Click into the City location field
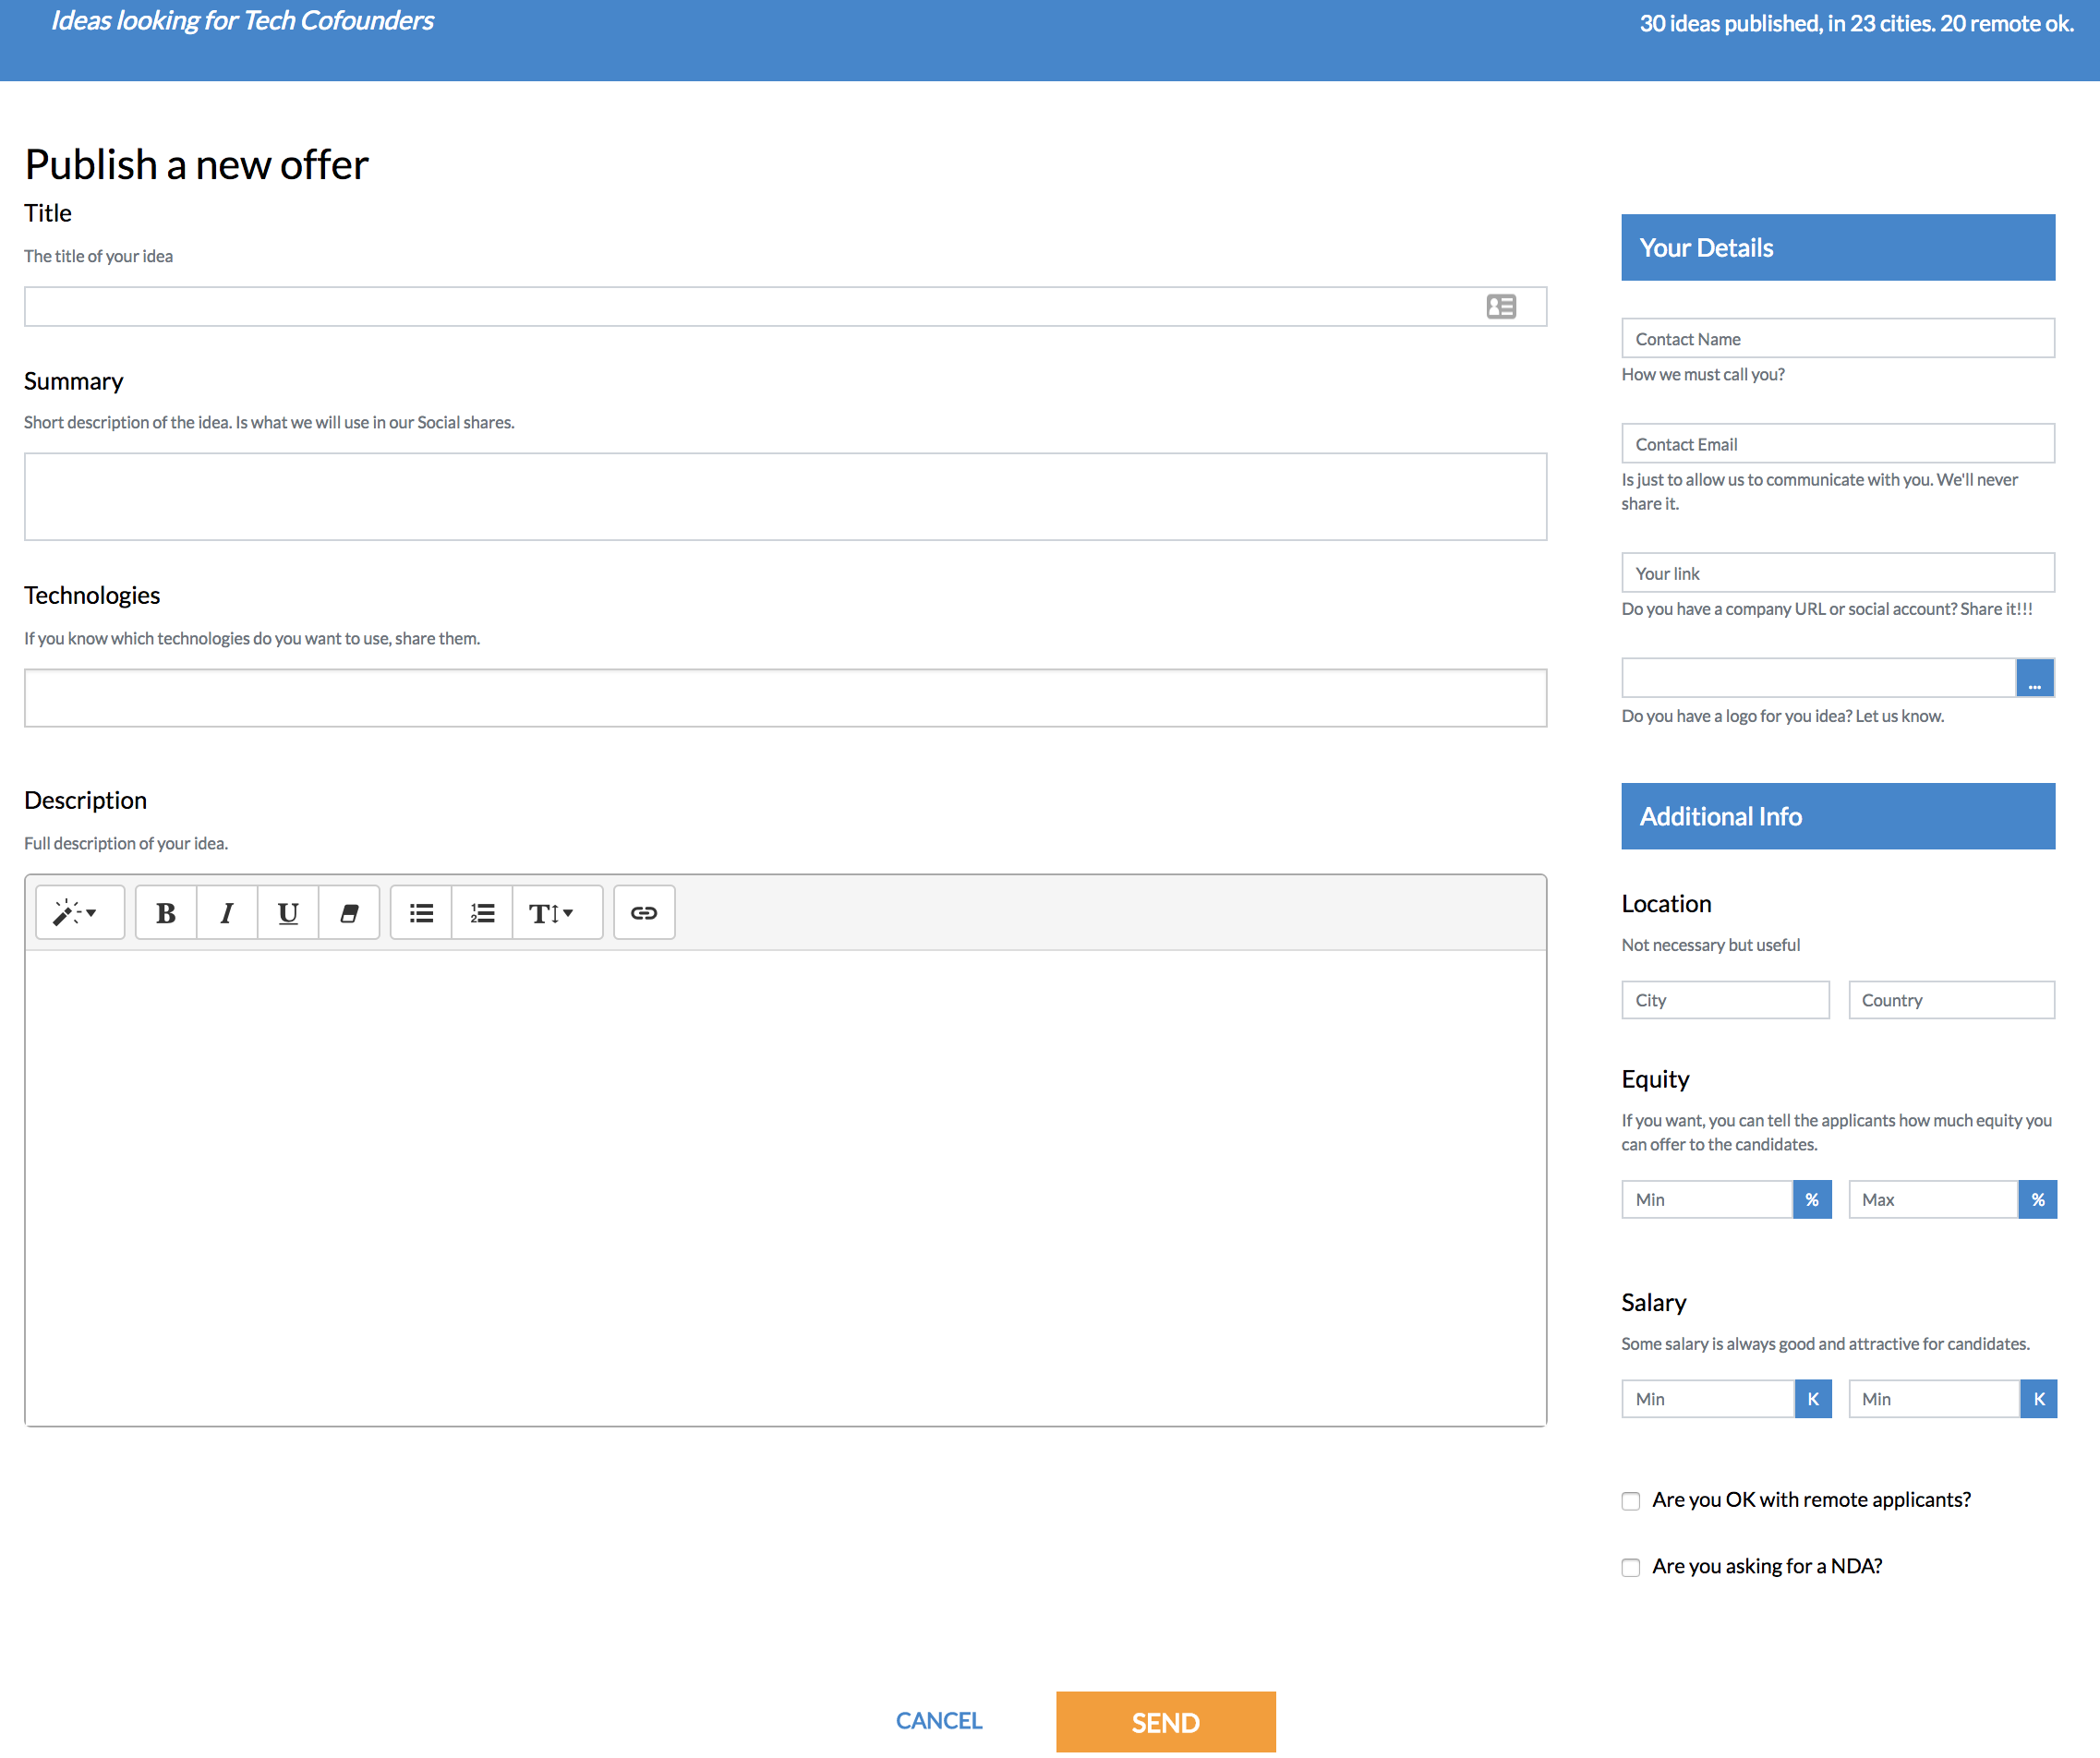This screenshot has height=1758, width=2100. (x=1725, y=1000)
